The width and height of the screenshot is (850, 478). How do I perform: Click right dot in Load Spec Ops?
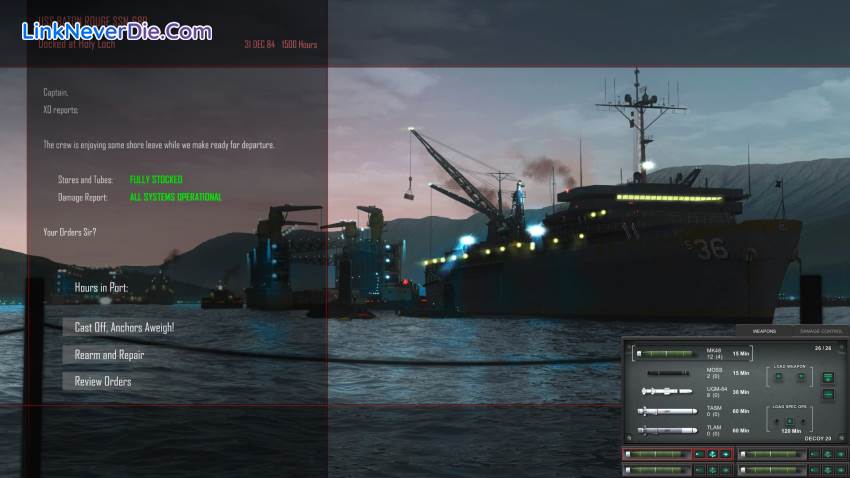click(803, 421)
